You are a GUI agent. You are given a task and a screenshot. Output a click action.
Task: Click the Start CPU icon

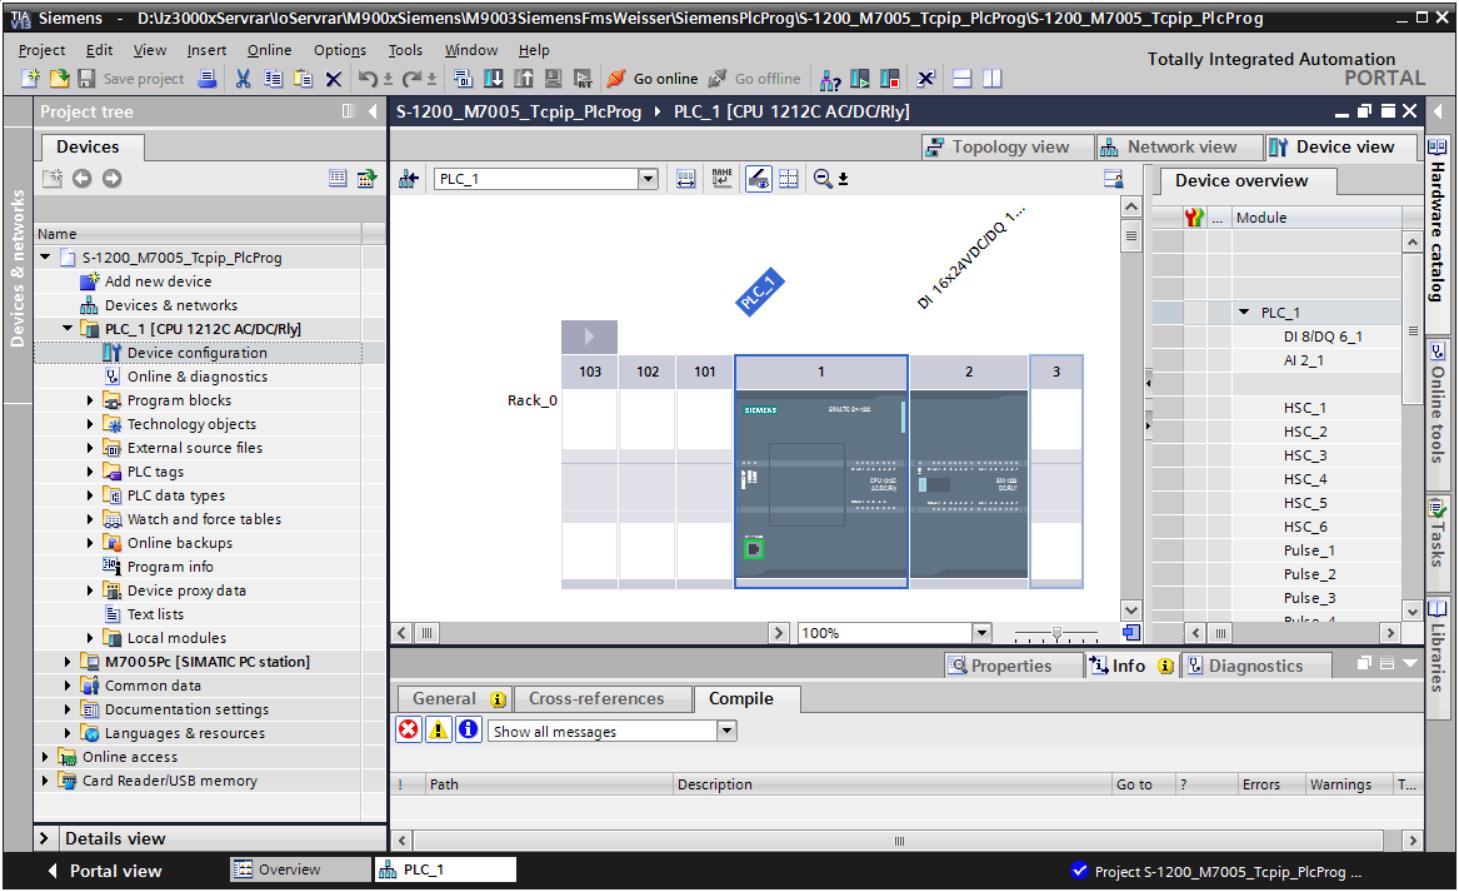tap(859, 79)
